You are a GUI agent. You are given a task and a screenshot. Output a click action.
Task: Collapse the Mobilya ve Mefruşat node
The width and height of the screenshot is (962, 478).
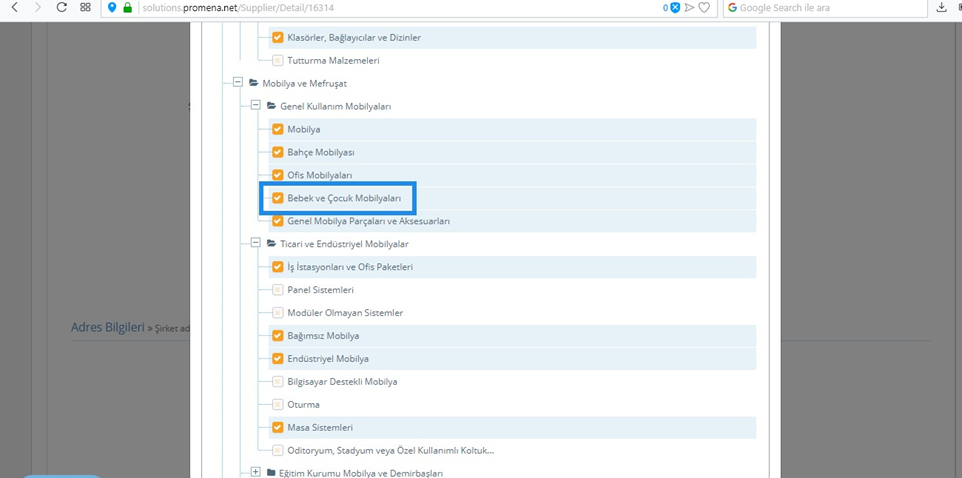(238, 82)
